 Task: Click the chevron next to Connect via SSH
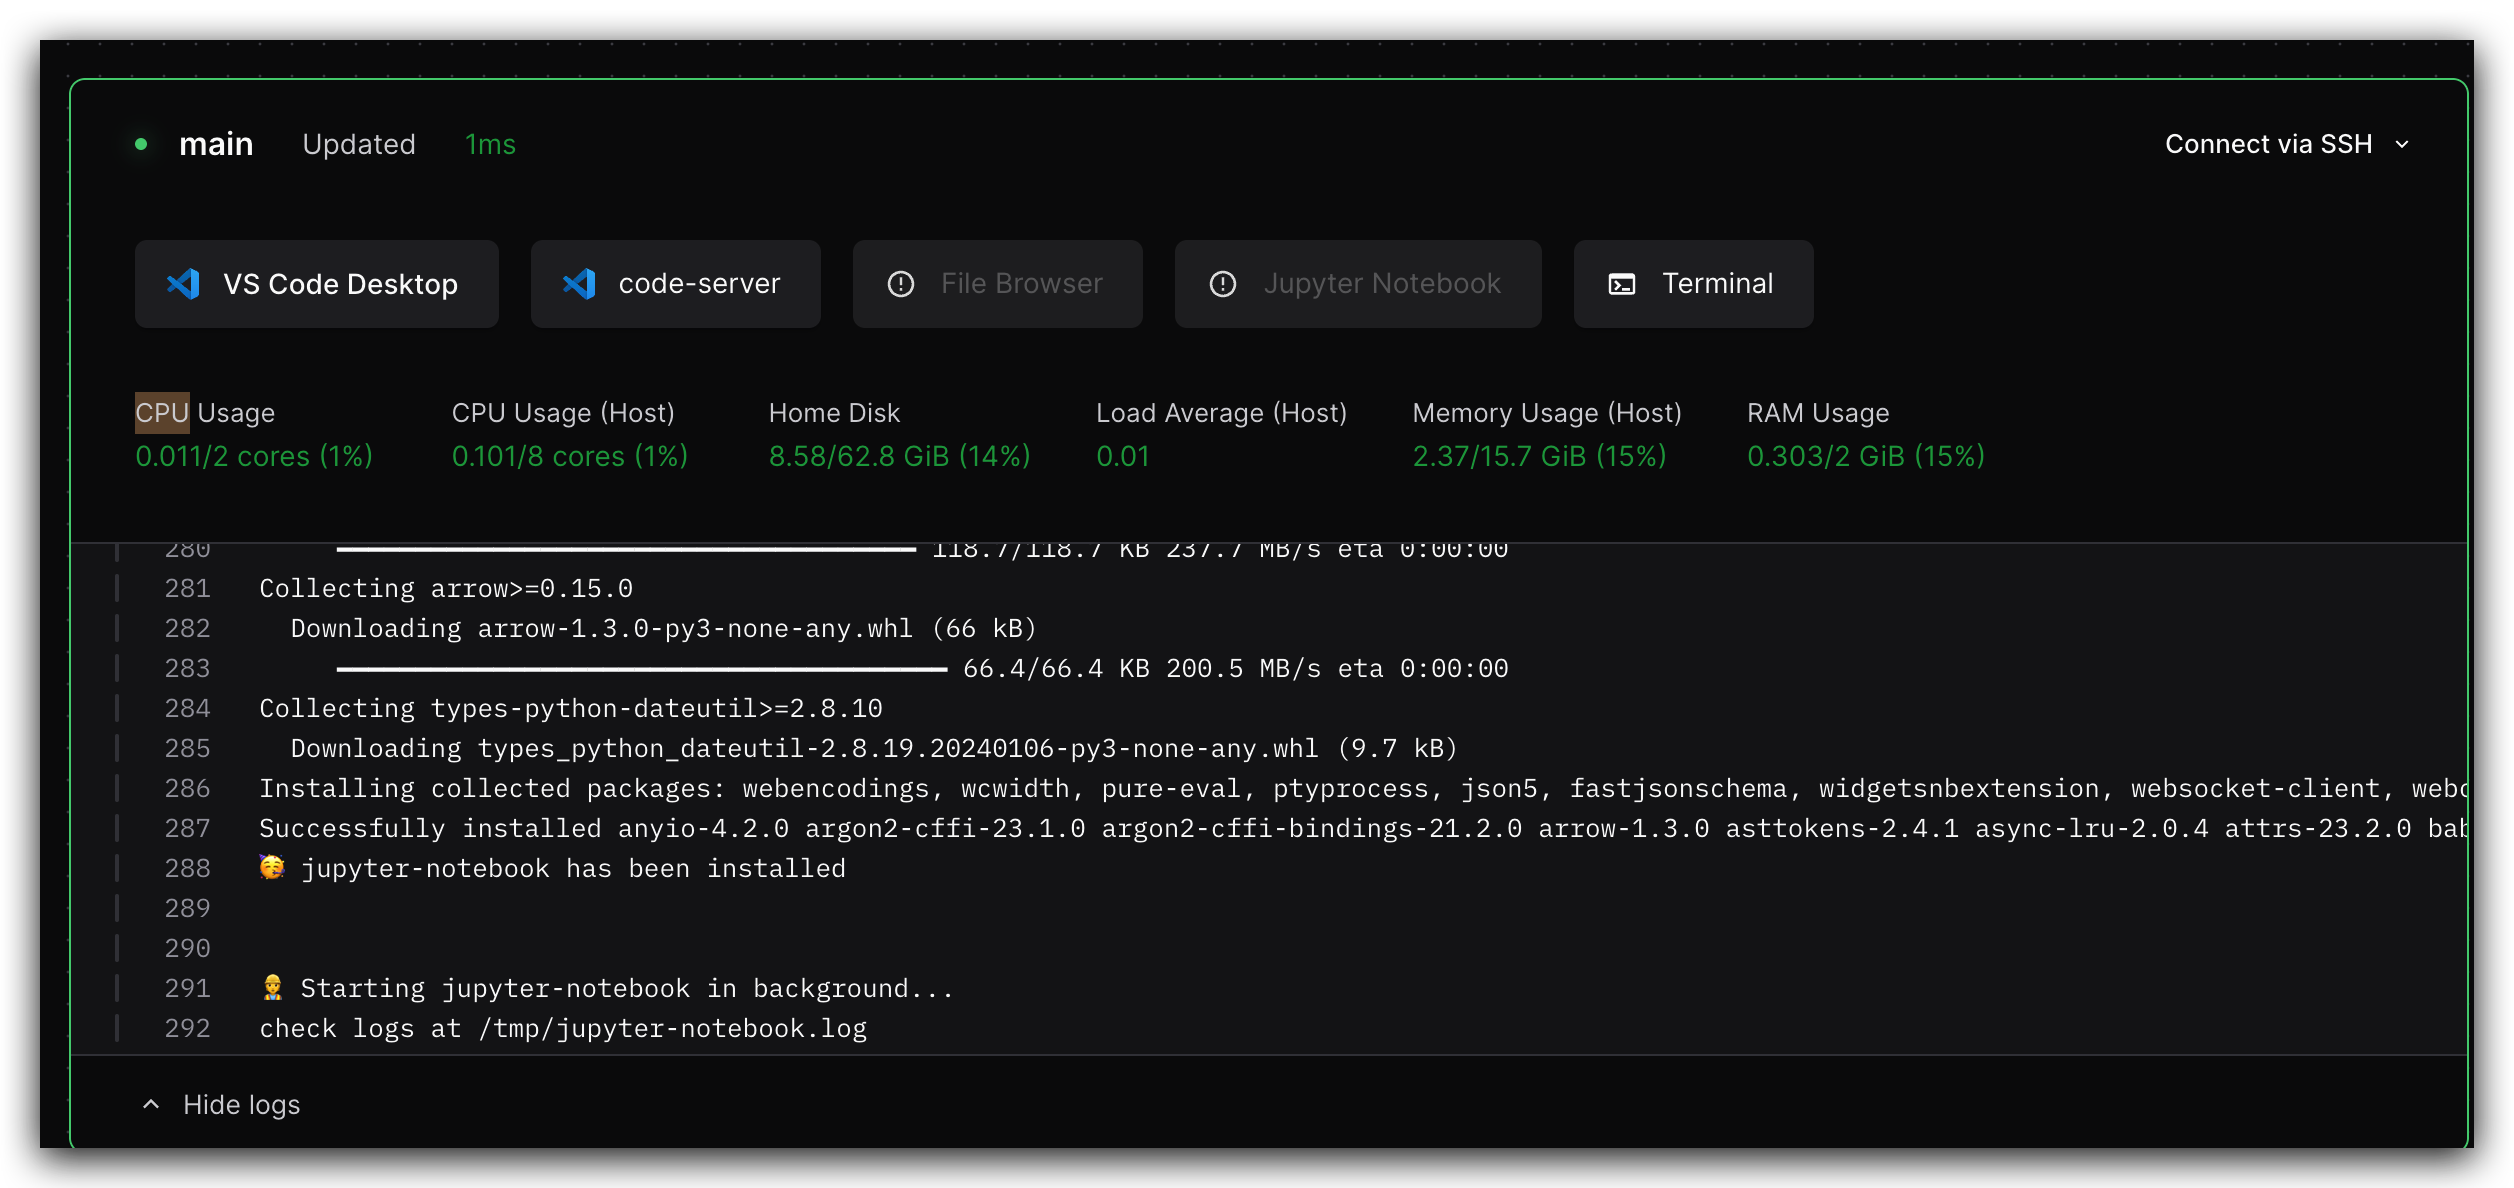pos(2402,145)
